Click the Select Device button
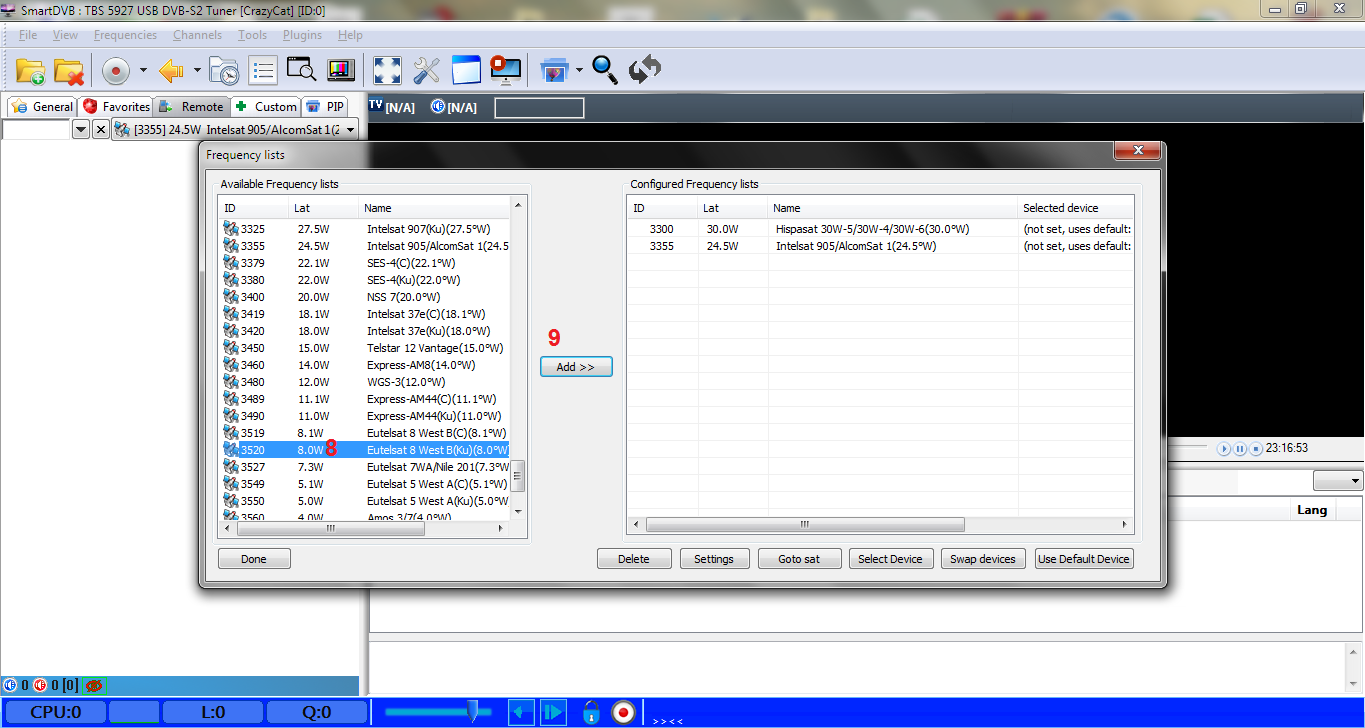Image resolution: width=1365 pixels, height=728 pixels. click(890, 559)
